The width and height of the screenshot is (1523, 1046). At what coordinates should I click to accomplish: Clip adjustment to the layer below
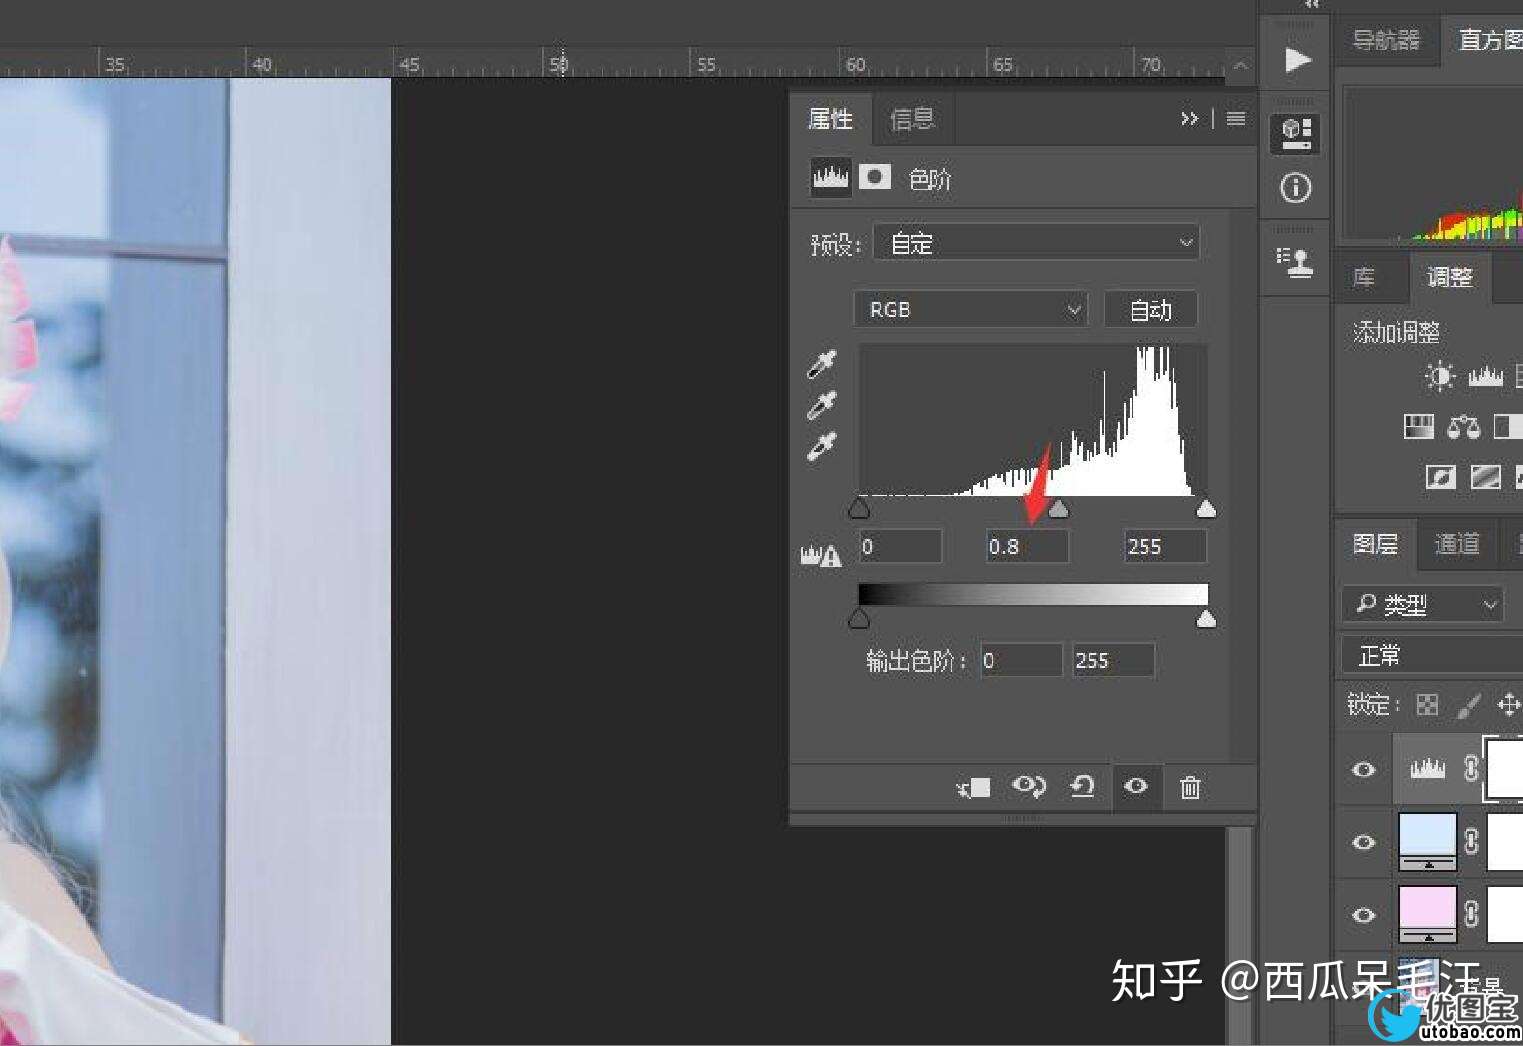click(x=973, y=788)
